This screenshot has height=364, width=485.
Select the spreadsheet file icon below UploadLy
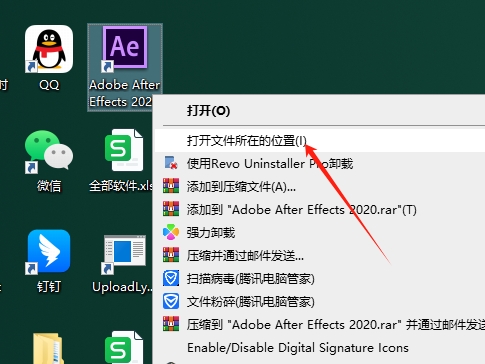tap(124, 347)
